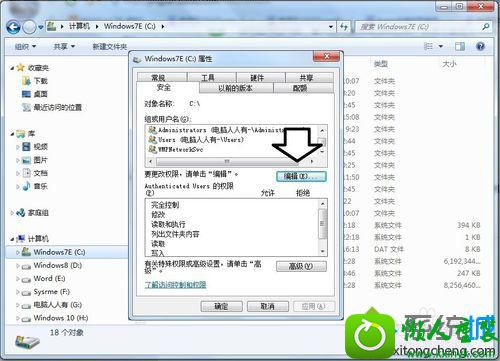Select 收藏夹 star in navigation pane
500x361 pixels.
point(21,68)
